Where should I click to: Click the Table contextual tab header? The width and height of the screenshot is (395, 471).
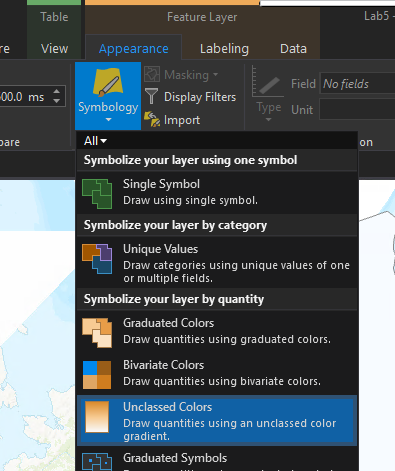point(54,17)
